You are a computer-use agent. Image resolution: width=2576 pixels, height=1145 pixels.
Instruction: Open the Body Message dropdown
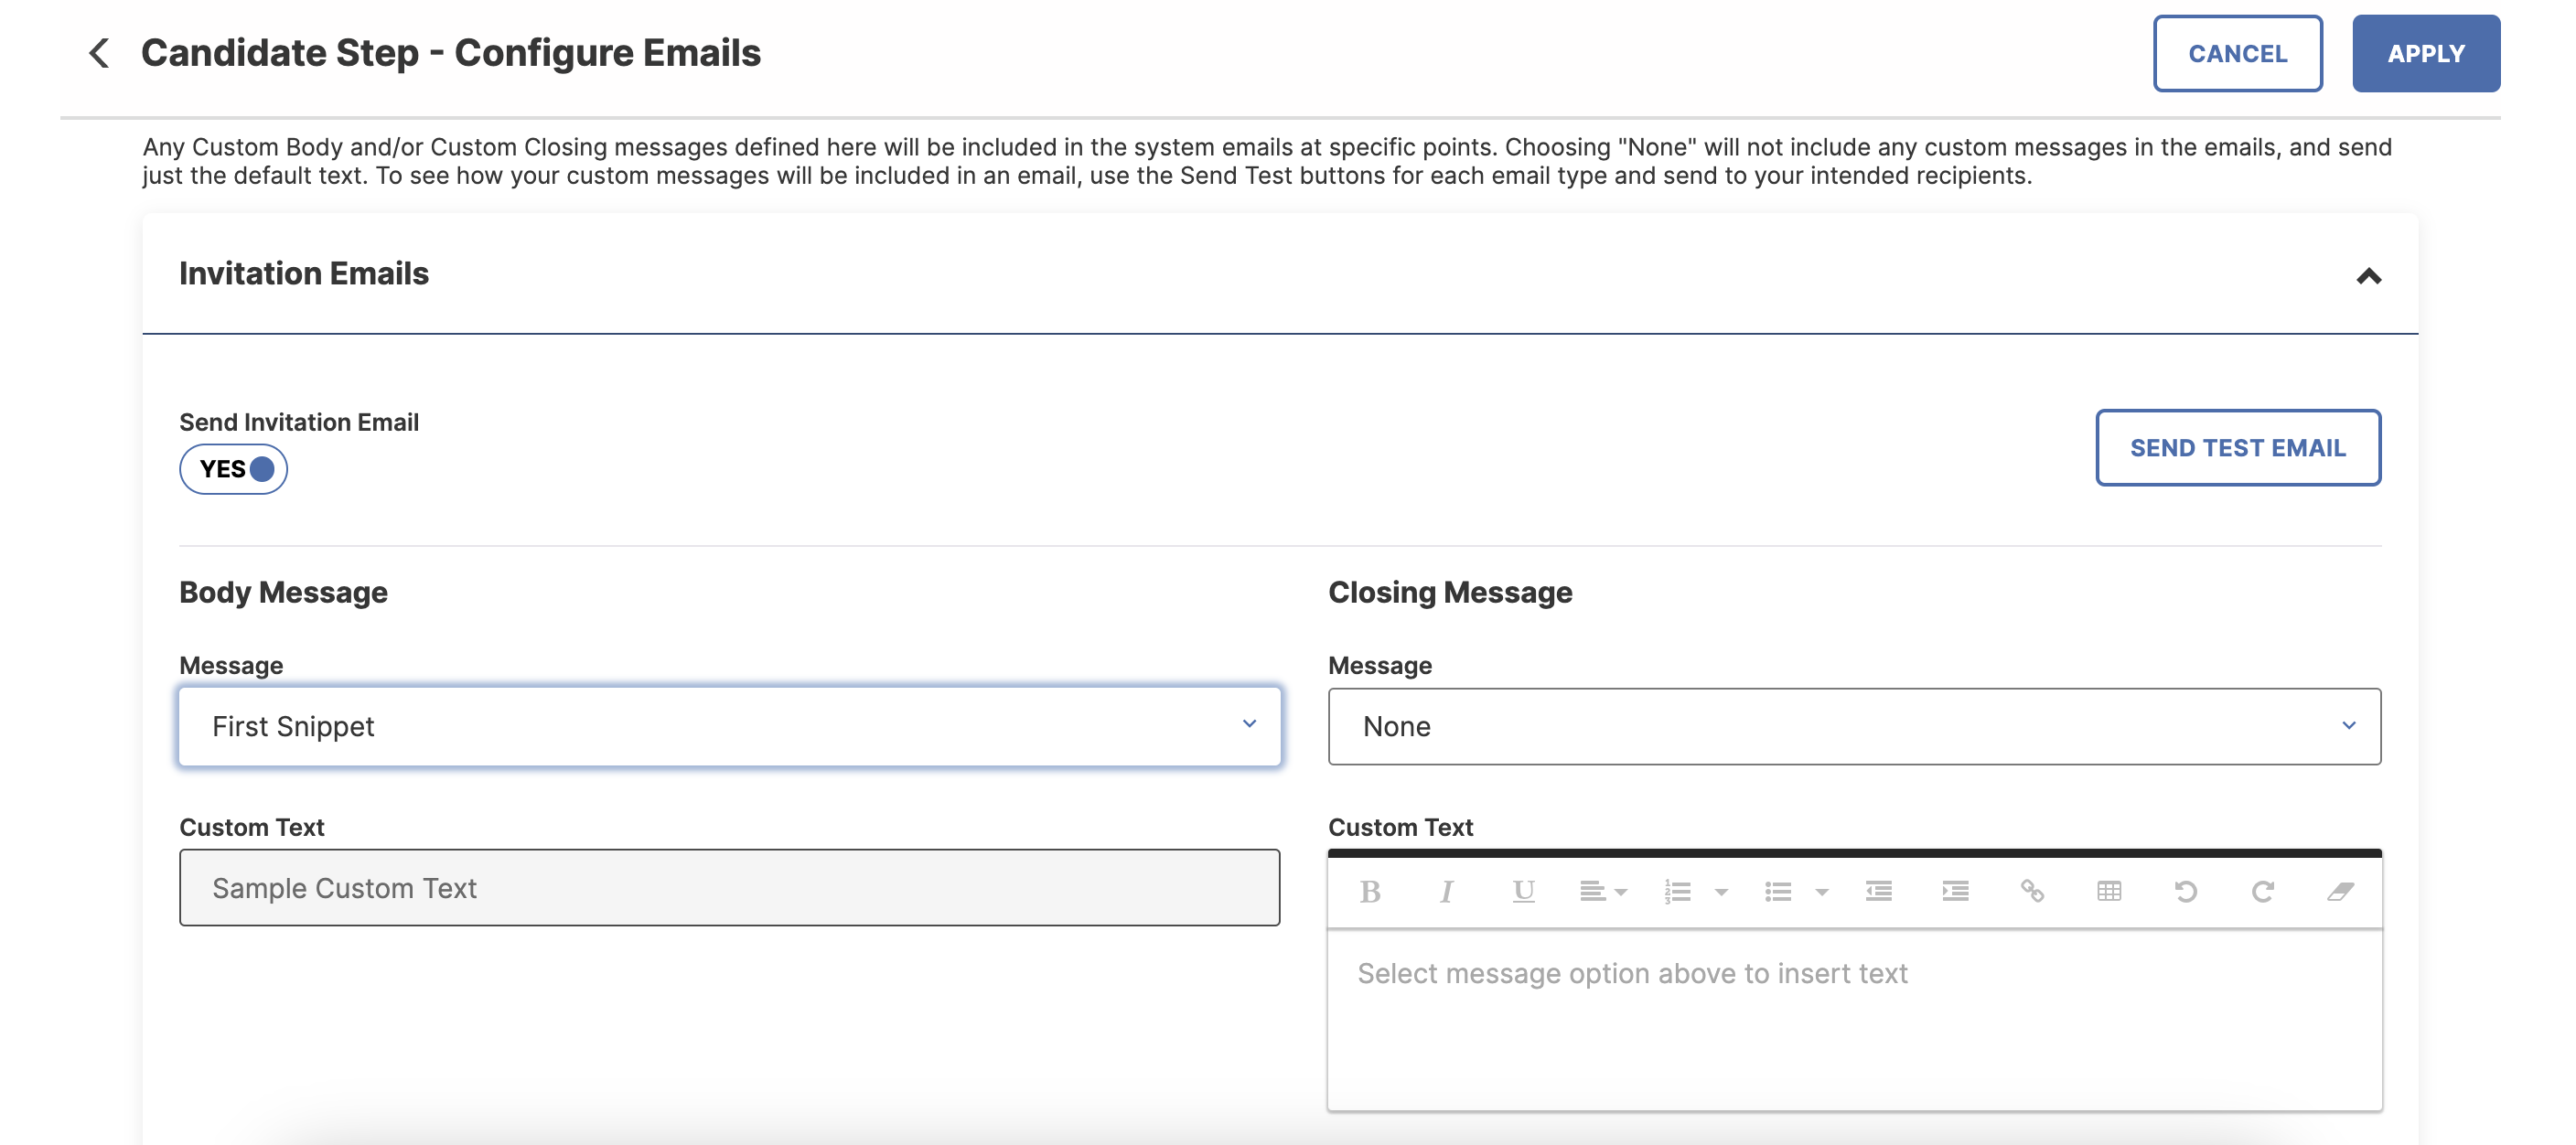click(x=729, y=726)
